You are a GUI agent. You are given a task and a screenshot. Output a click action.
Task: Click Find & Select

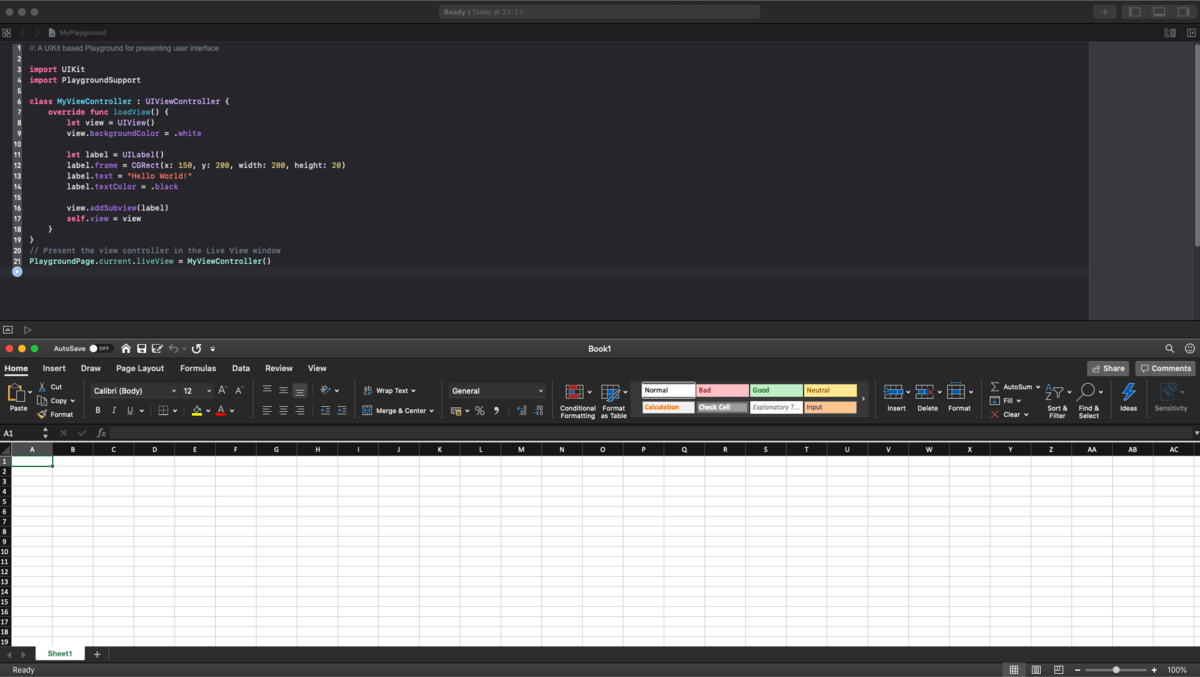tap(1089, 401)
